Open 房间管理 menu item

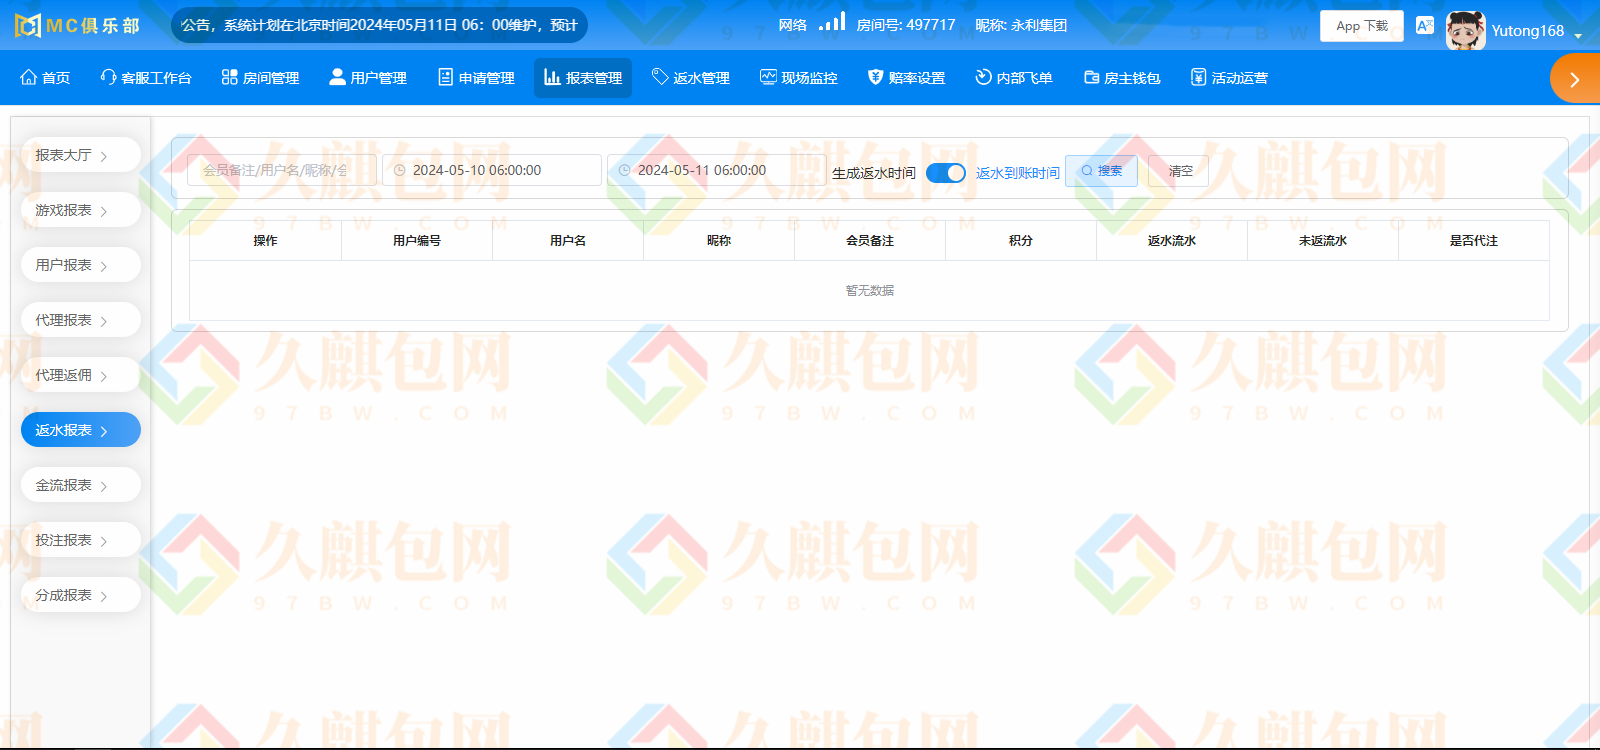(260, 78)
